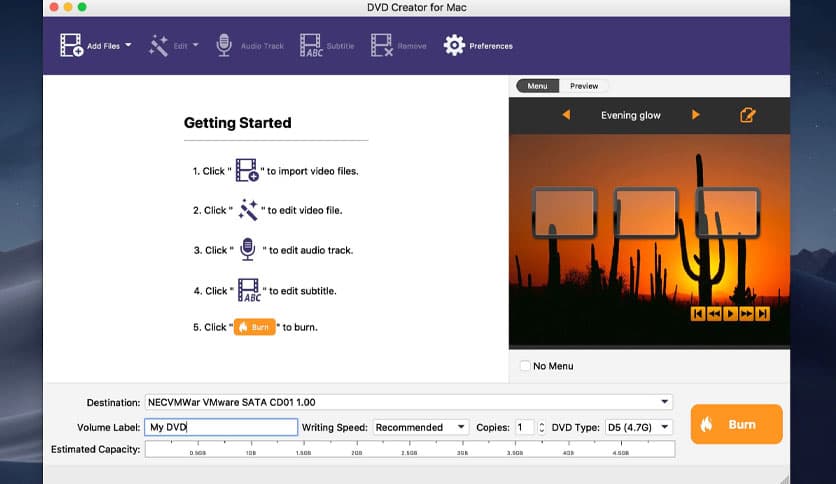
Task: Click the Preferences label in toolbar
Action: point(491,46)
